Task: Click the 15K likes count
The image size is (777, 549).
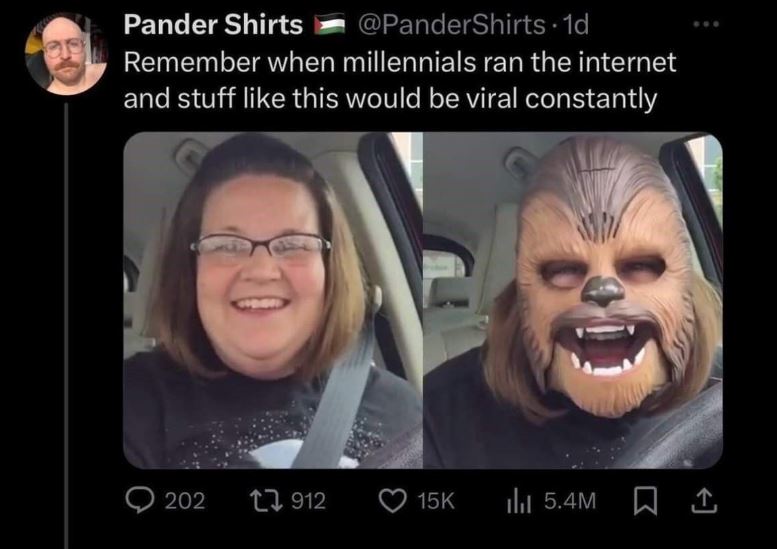Action: click(x=436, y=500)
